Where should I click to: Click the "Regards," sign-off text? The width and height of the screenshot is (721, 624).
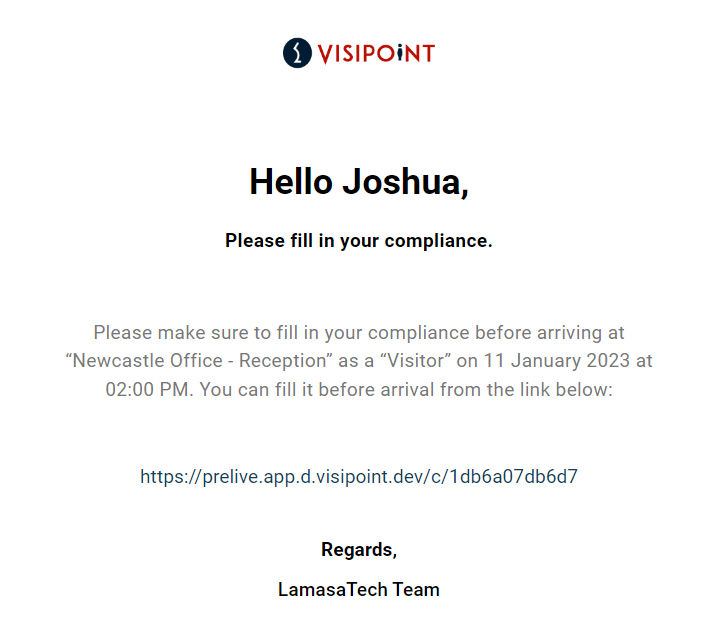pyautogui.click(x=359, y=550)
